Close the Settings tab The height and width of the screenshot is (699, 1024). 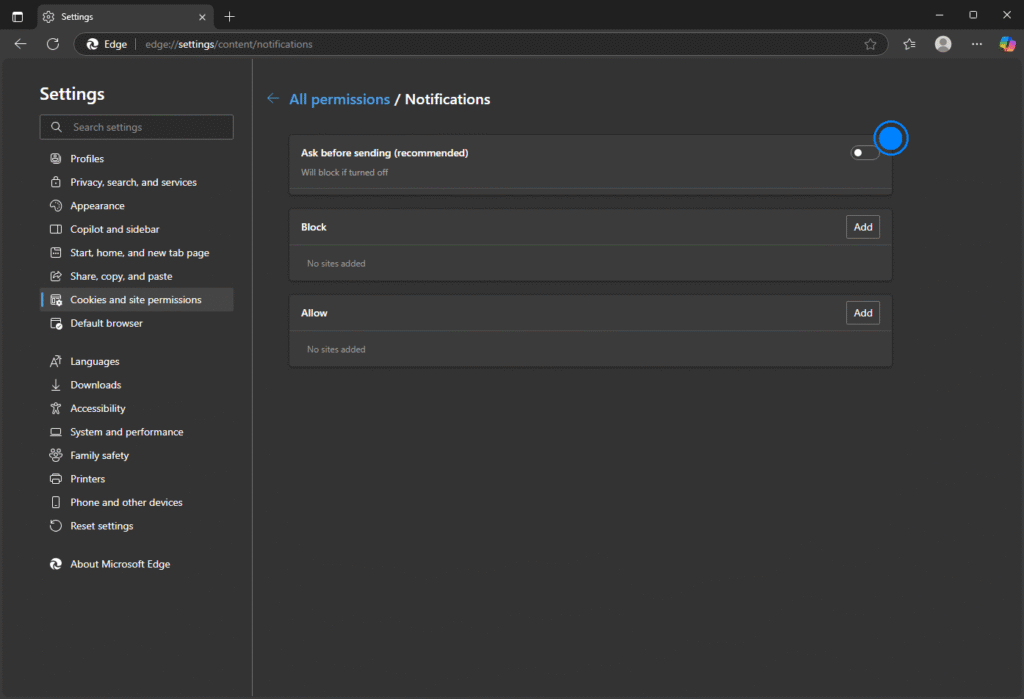point(201,17)
